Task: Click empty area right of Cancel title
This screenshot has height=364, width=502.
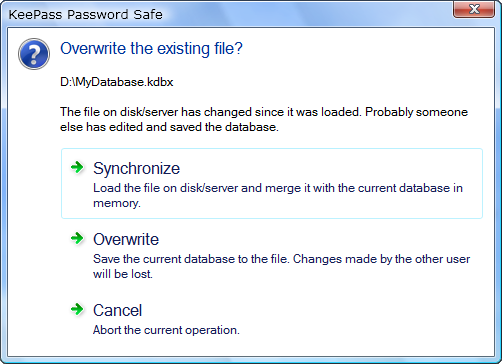Action: coord(300,310)
